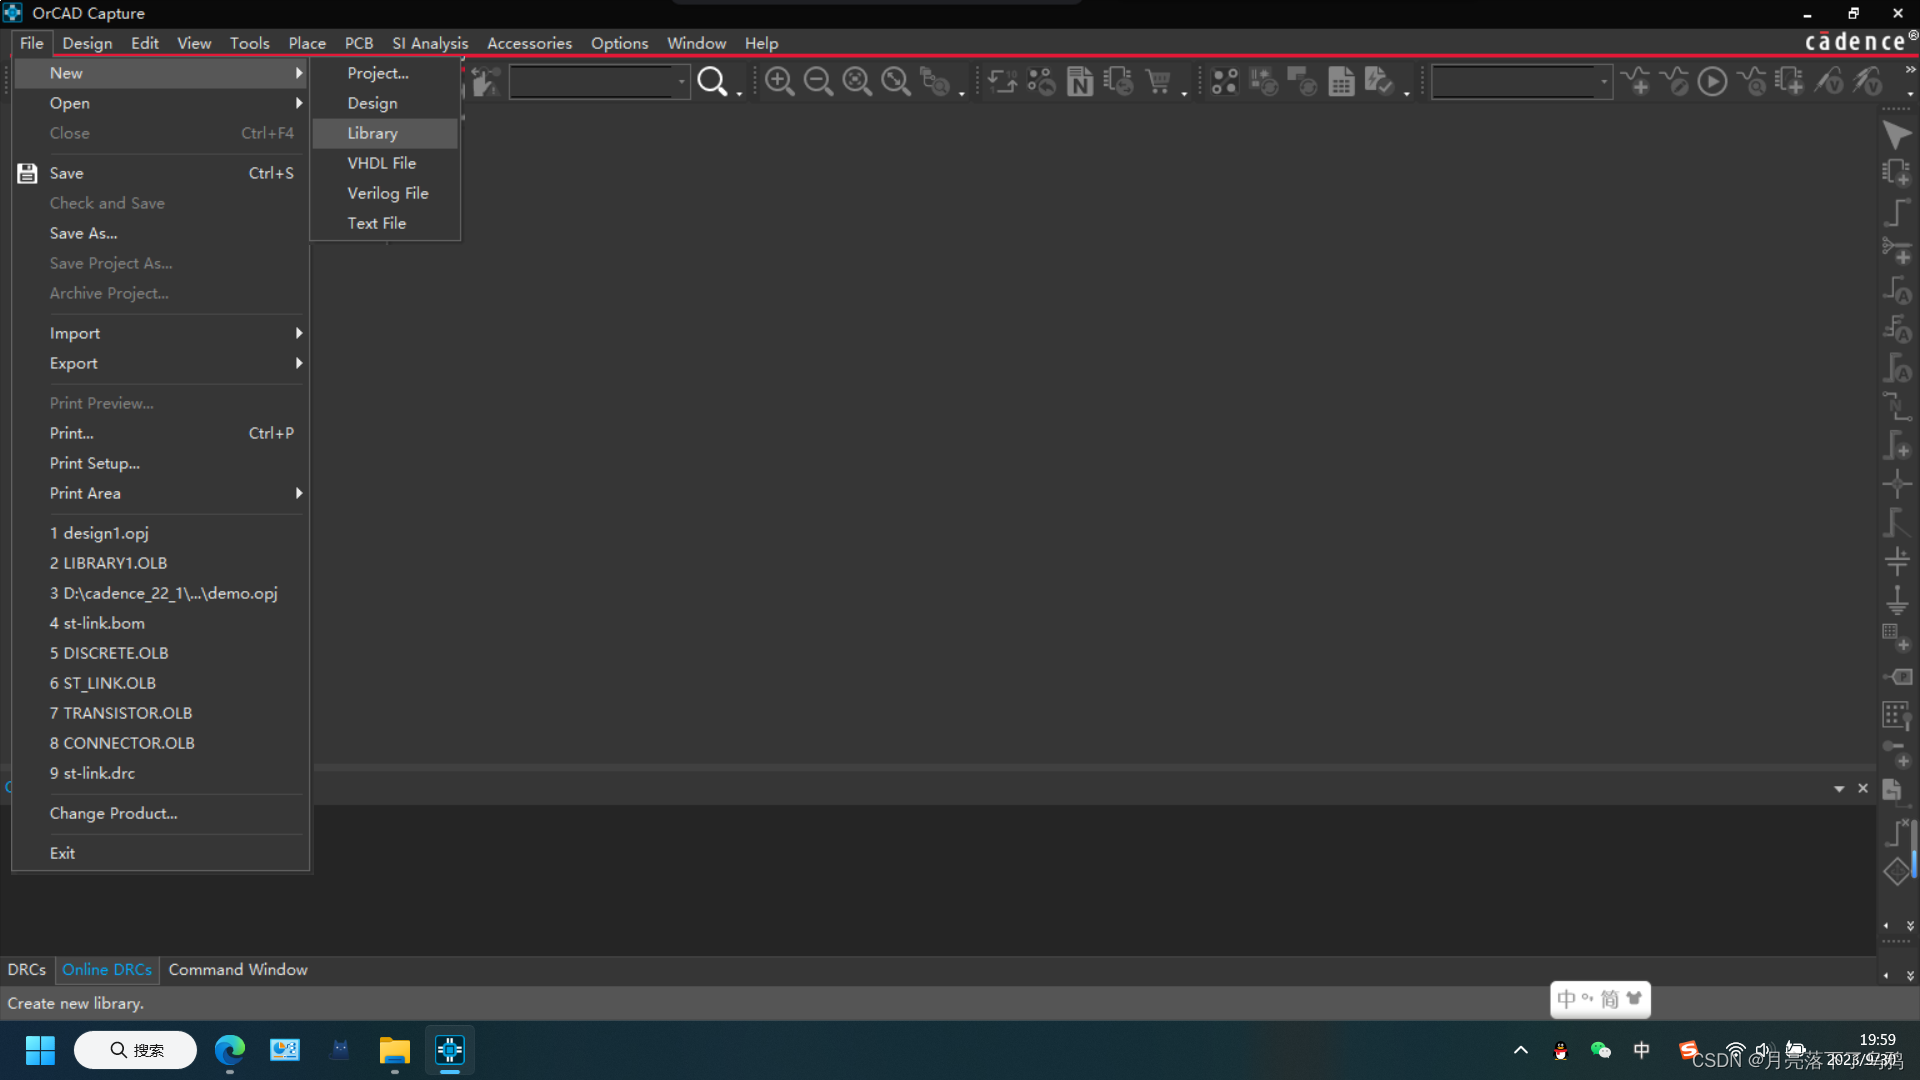Click Exit in the File menu
Image resolution: width=1920 pixels, height=1080 pixels.
point(160,853)
